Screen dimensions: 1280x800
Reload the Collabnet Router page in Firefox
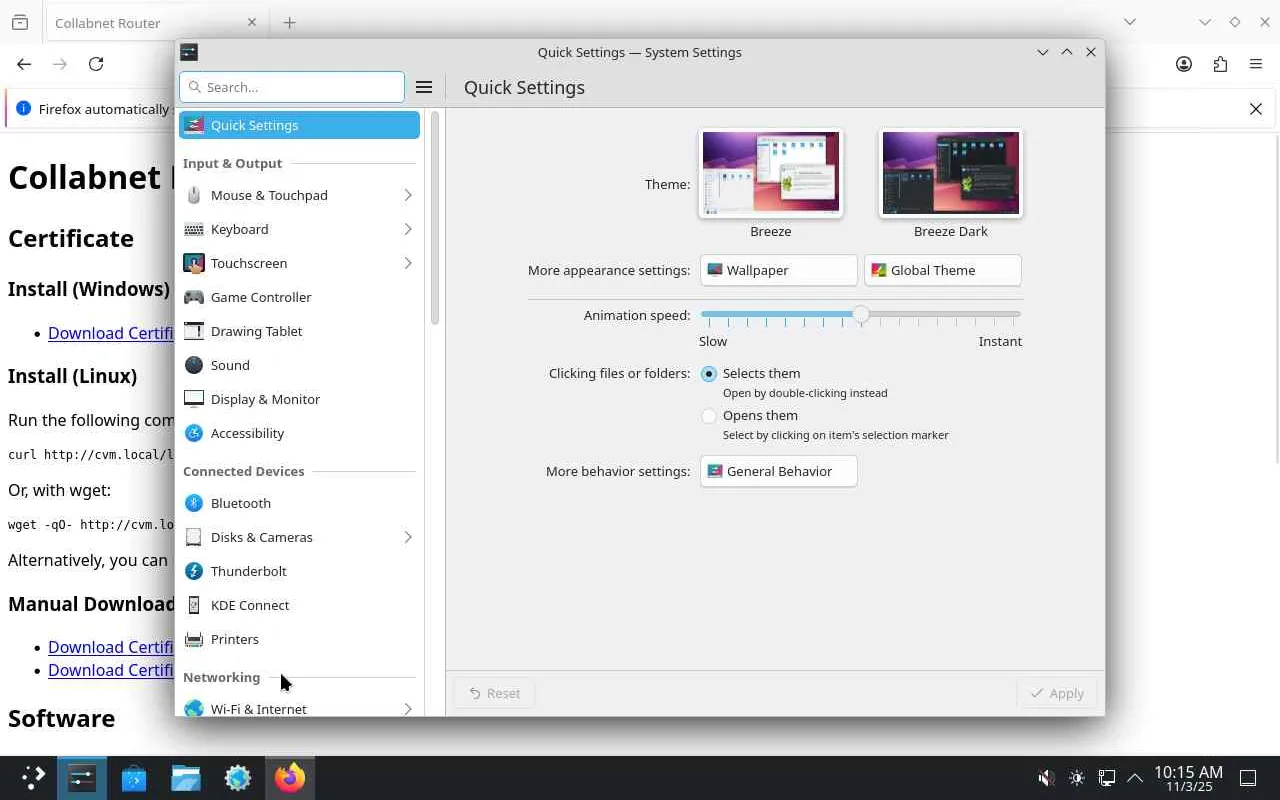(x=96, y=64)
